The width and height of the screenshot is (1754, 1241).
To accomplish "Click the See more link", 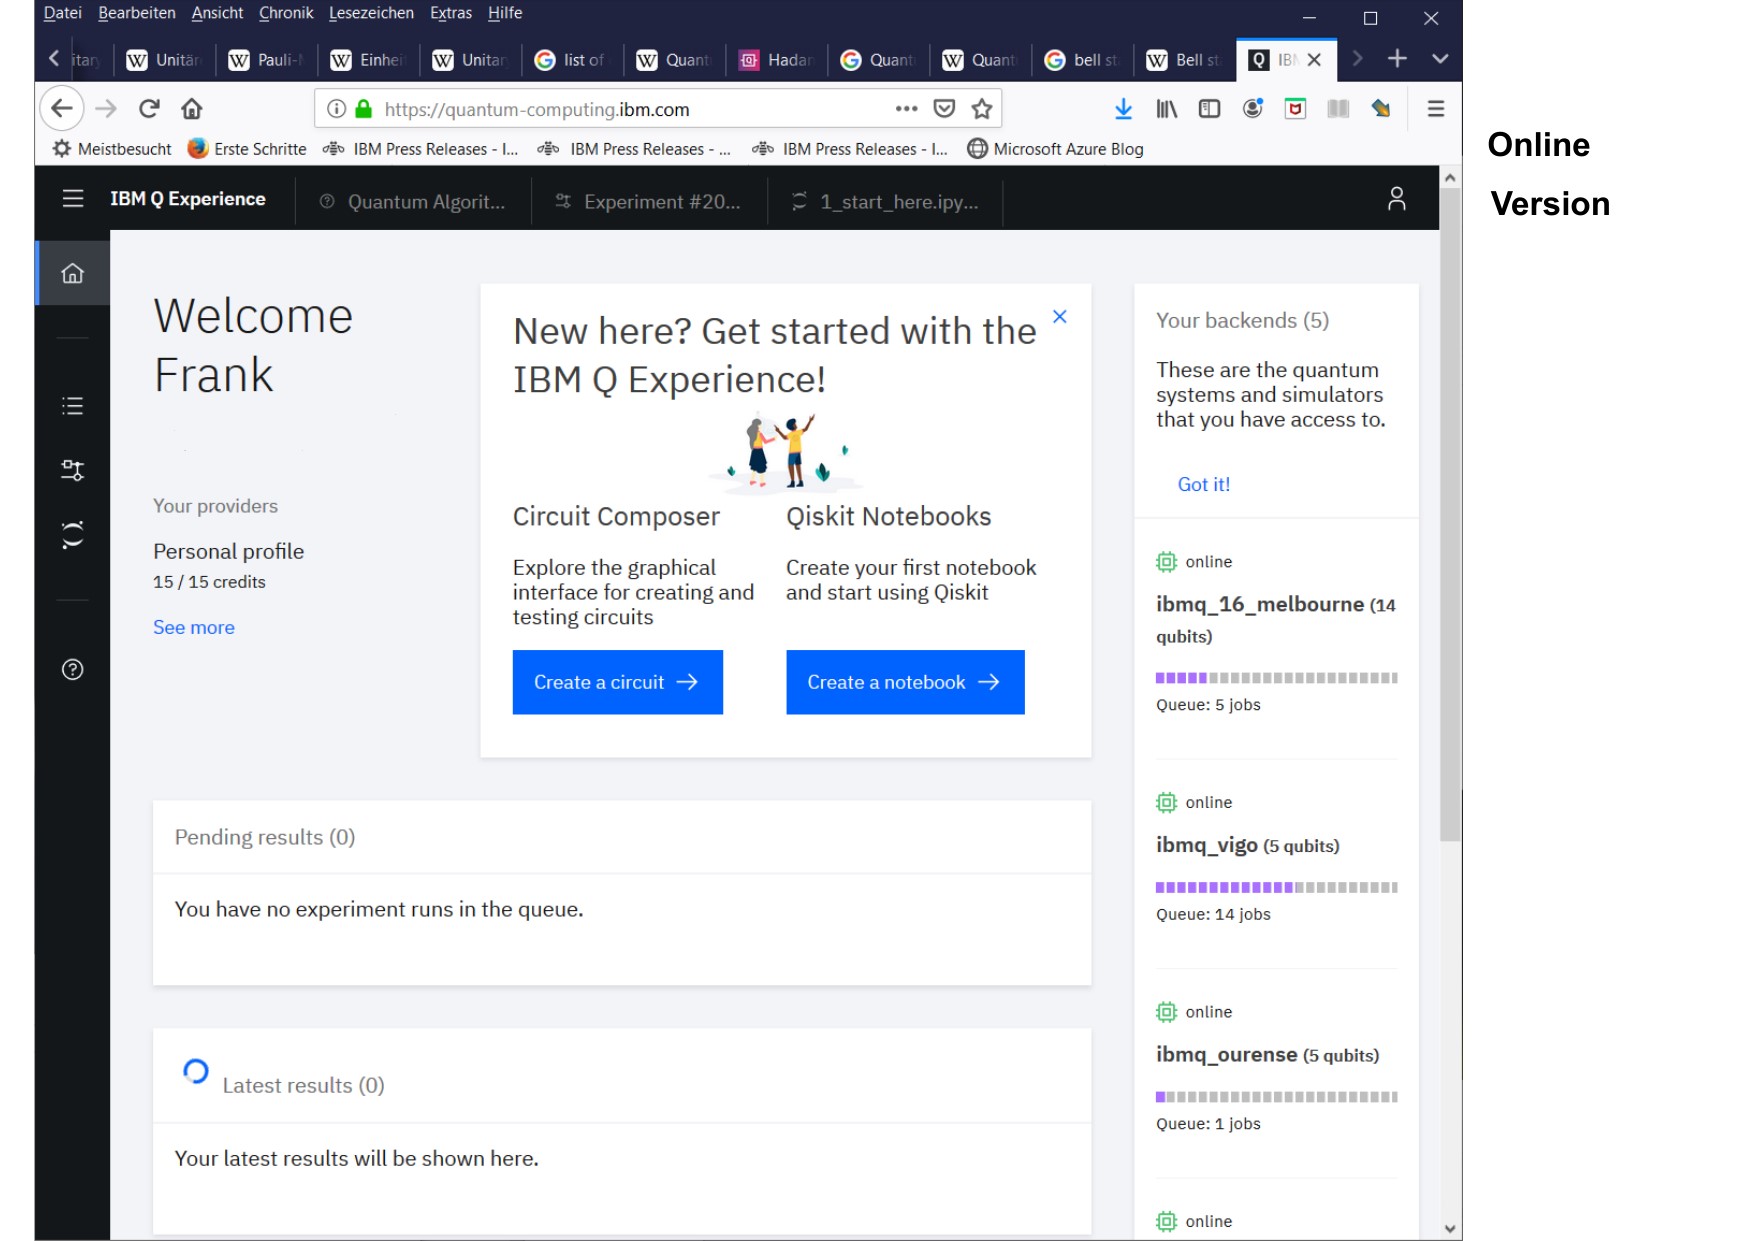I will point(194,628).
